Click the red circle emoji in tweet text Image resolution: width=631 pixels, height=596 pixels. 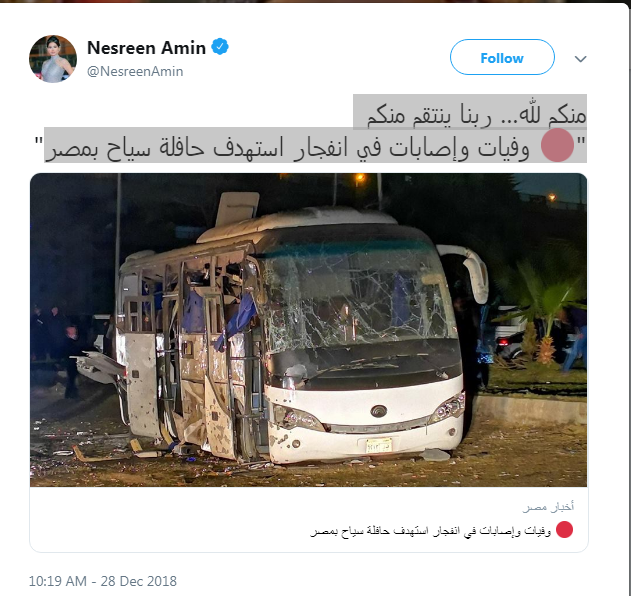[557, 145]
